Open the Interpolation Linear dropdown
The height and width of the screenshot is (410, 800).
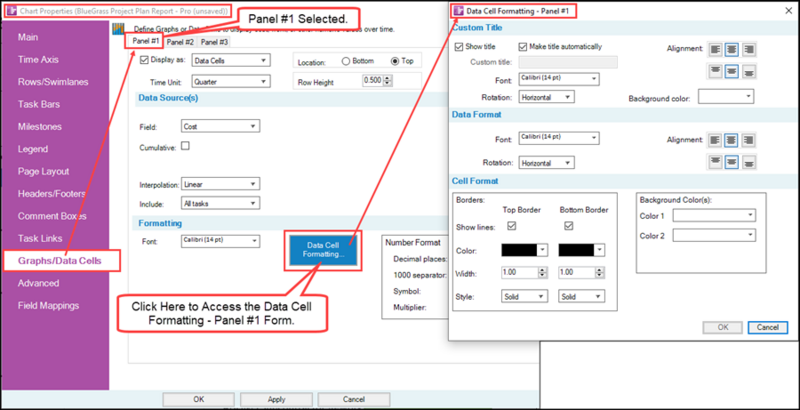220,184
